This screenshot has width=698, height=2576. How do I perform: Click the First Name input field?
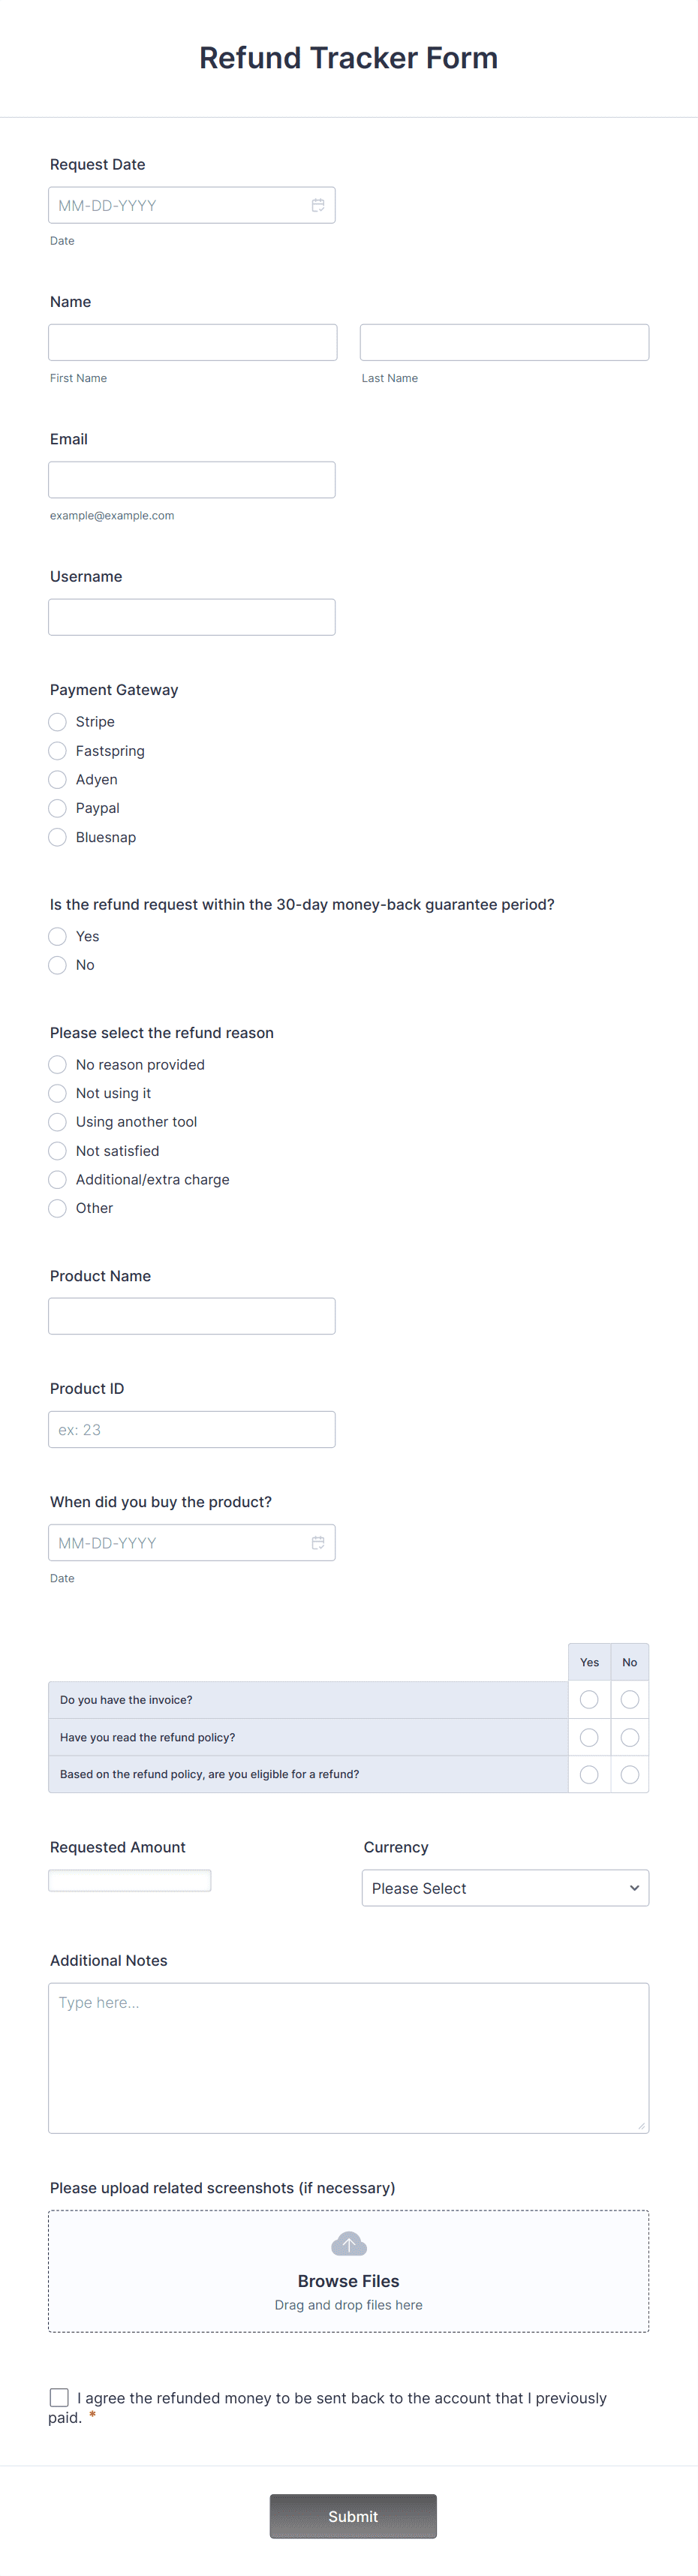192,341
